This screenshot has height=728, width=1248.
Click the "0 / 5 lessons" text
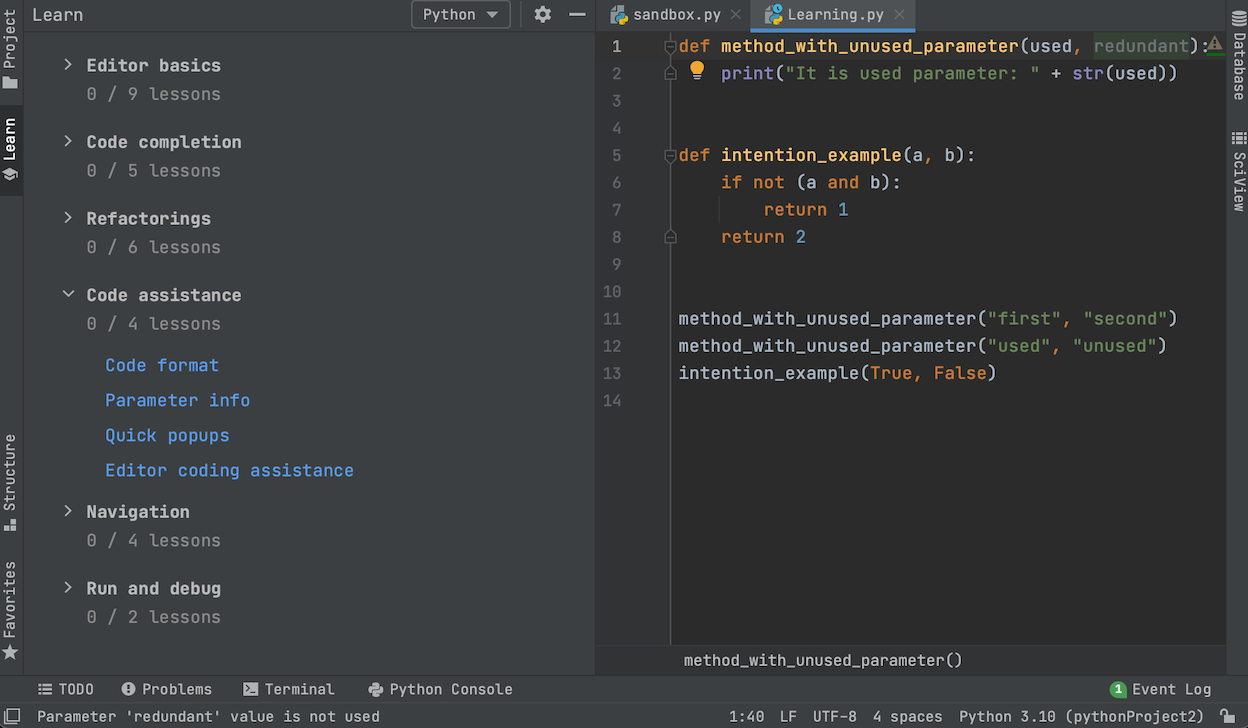click(x=154, y=171)
